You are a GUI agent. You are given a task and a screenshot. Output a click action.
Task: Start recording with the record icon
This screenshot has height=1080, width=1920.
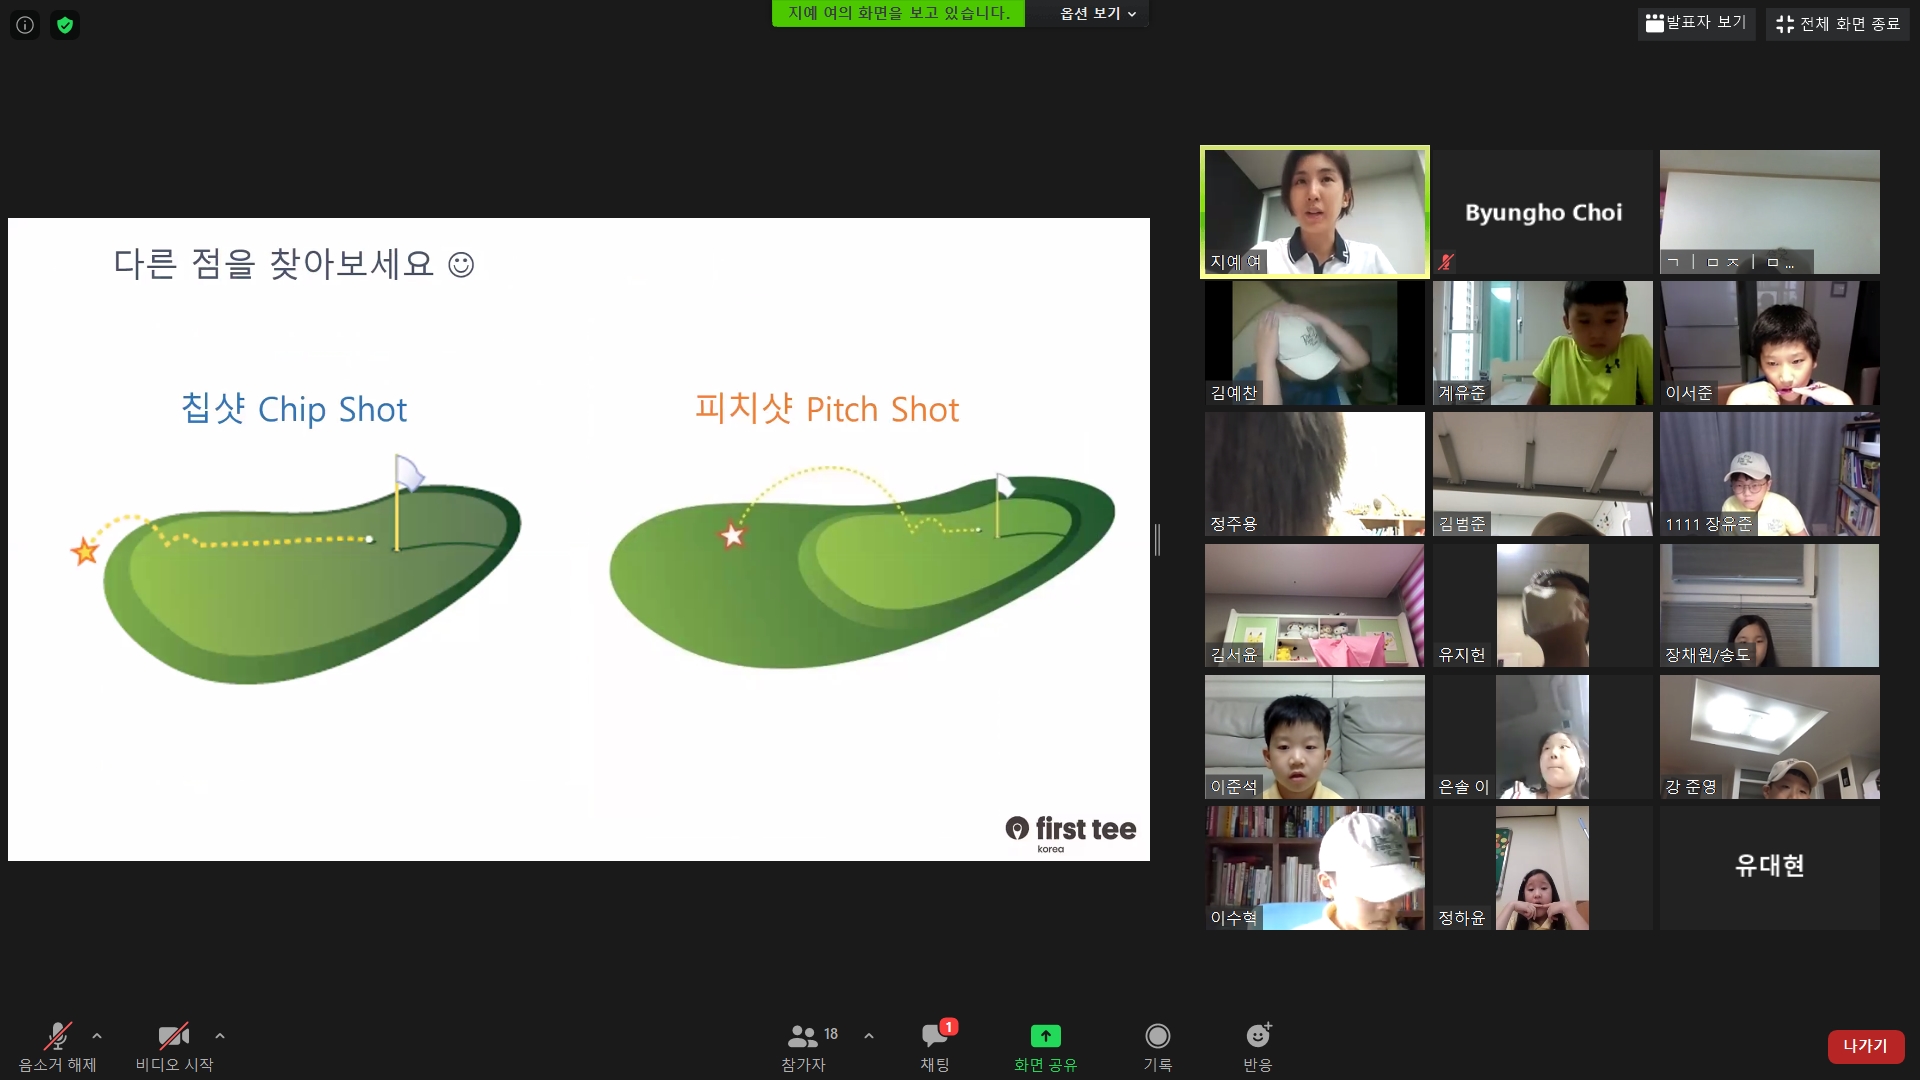click(1157, 1036)
